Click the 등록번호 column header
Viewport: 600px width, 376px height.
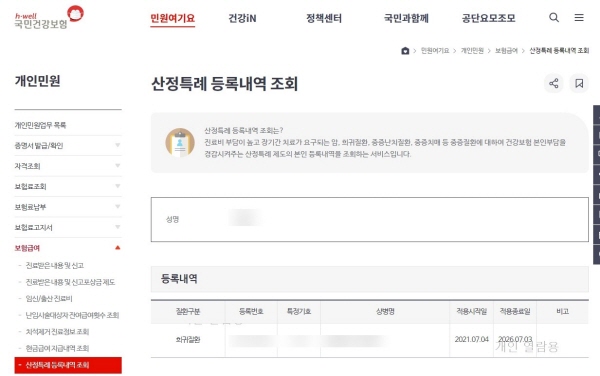[x=251, y=311]
